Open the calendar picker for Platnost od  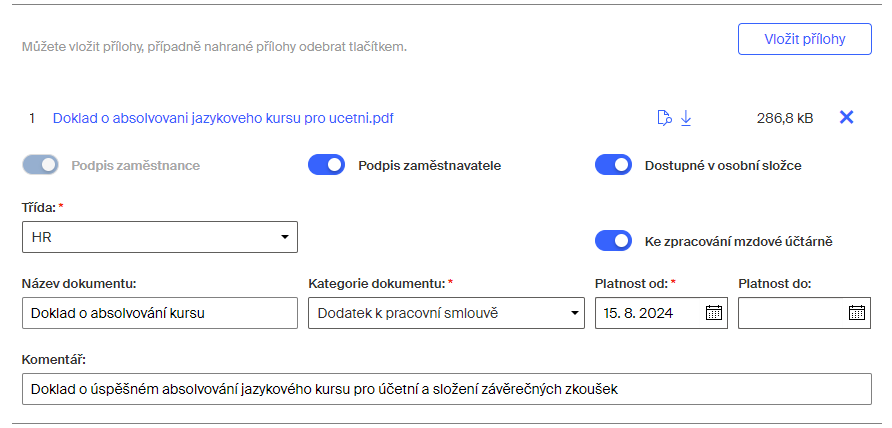pos(713,312)
